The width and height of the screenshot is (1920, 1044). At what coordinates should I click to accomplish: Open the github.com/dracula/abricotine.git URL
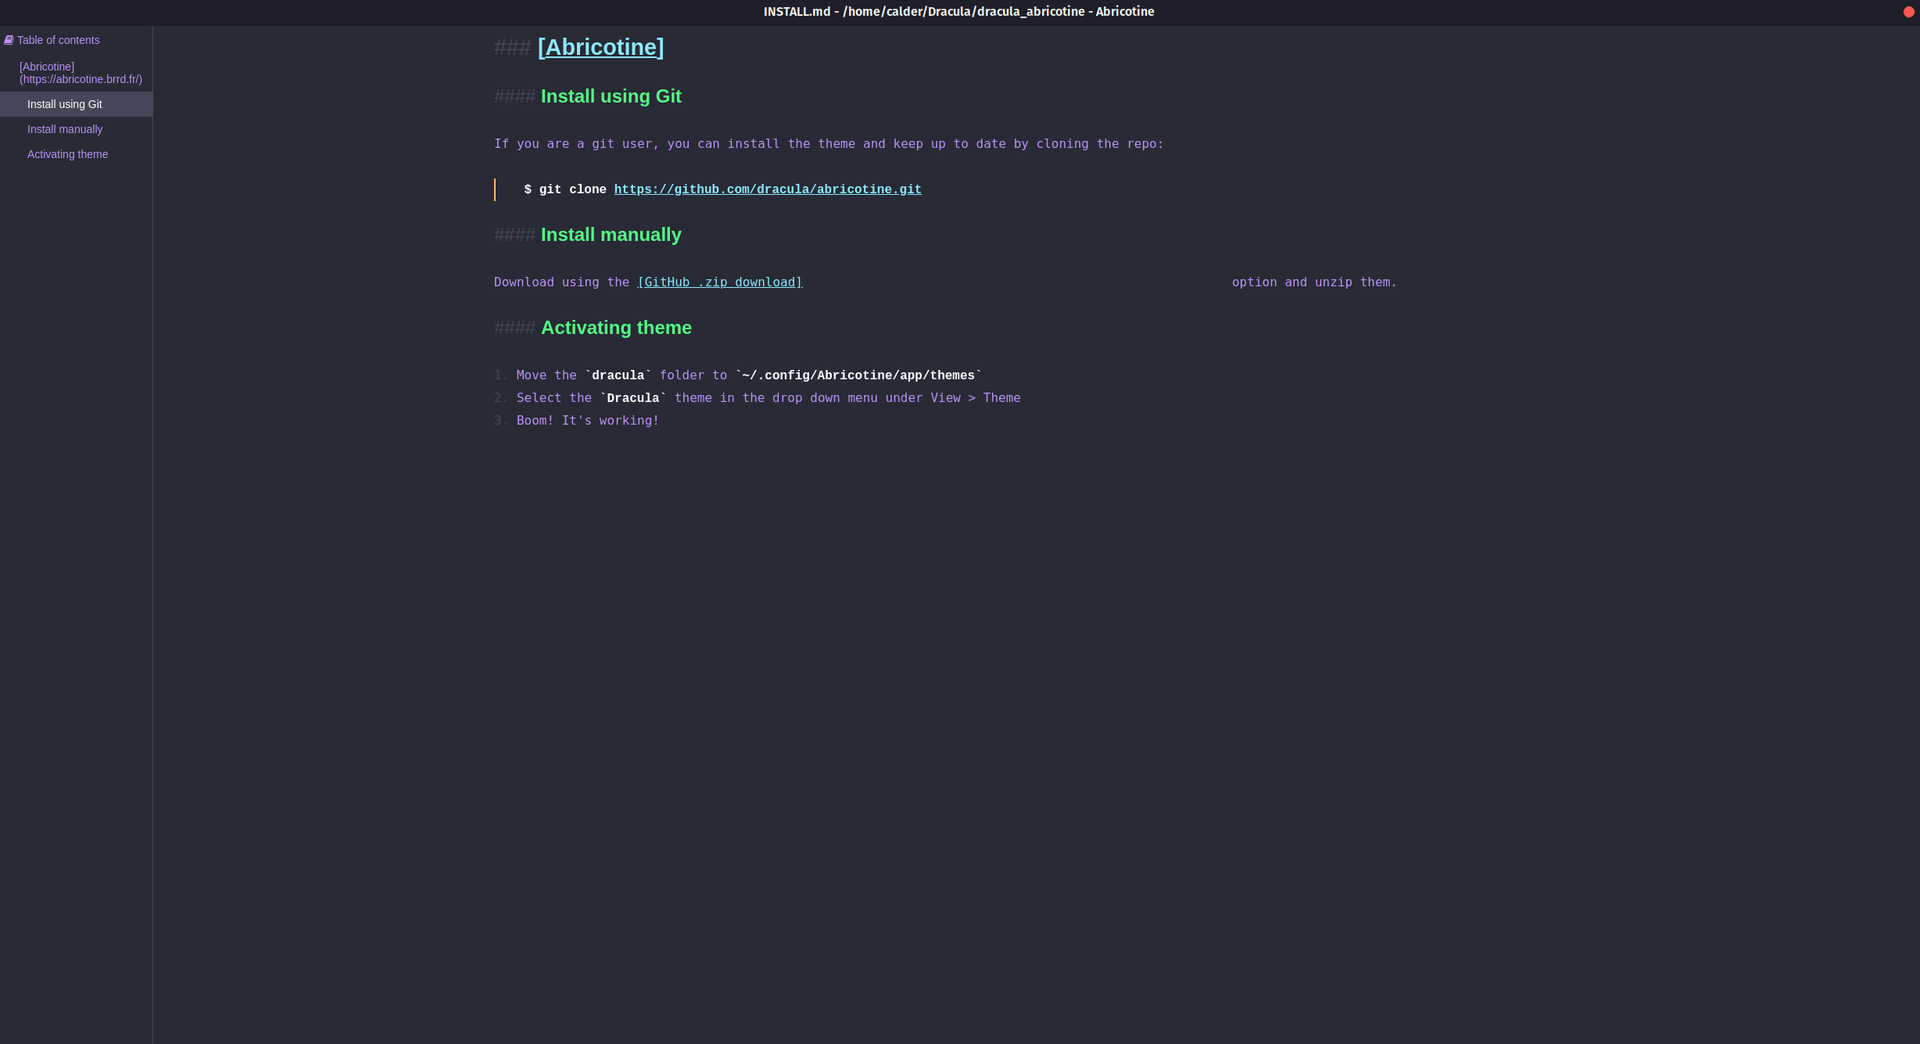(x=767, y=189)
